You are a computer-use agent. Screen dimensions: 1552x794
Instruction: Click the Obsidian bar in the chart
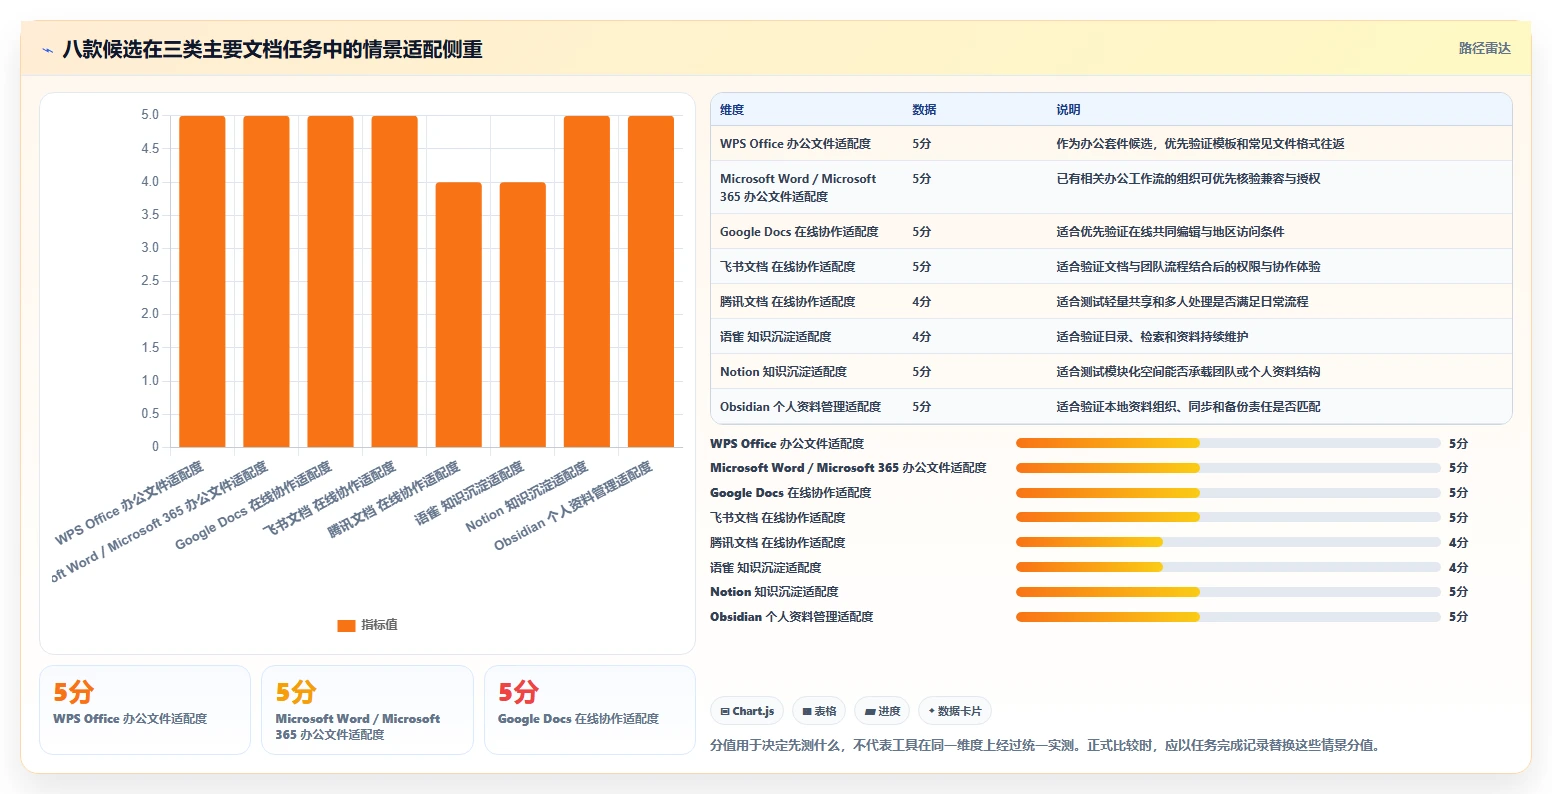point(651,281)
